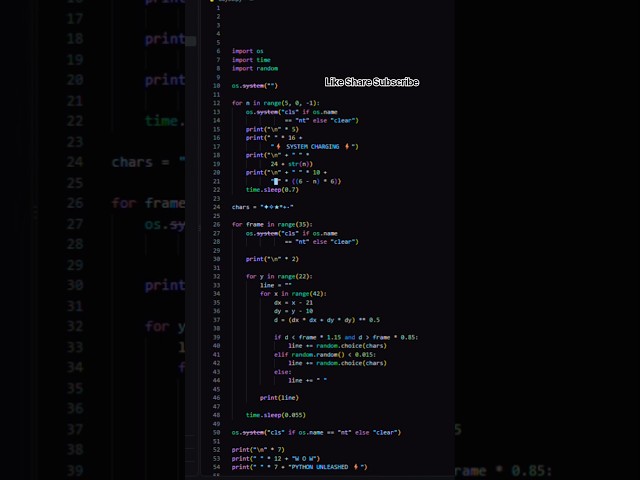Screen dimensions: 640x480
Task: Click 'dy = y - 10' line
Action: click(x=293, y=311)
